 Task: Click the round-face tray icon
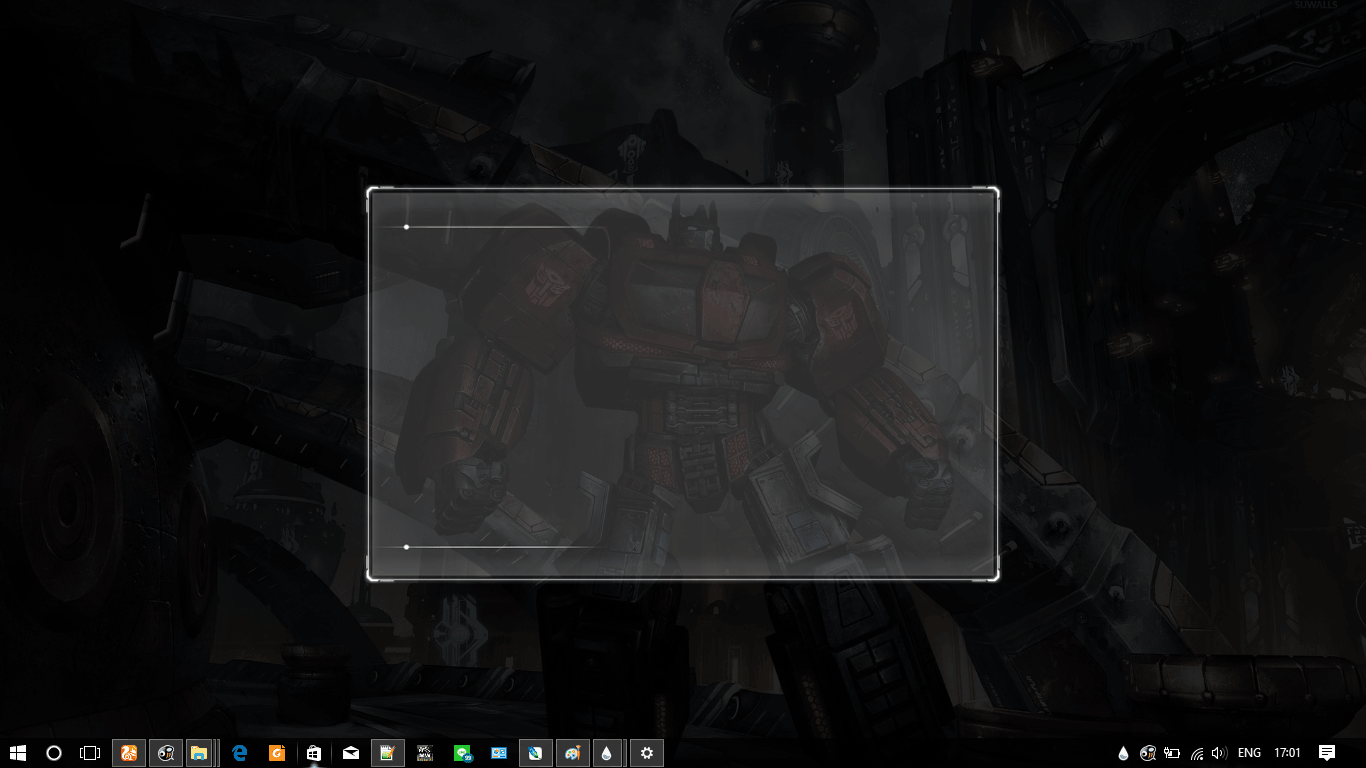[x=1148, y=753]
